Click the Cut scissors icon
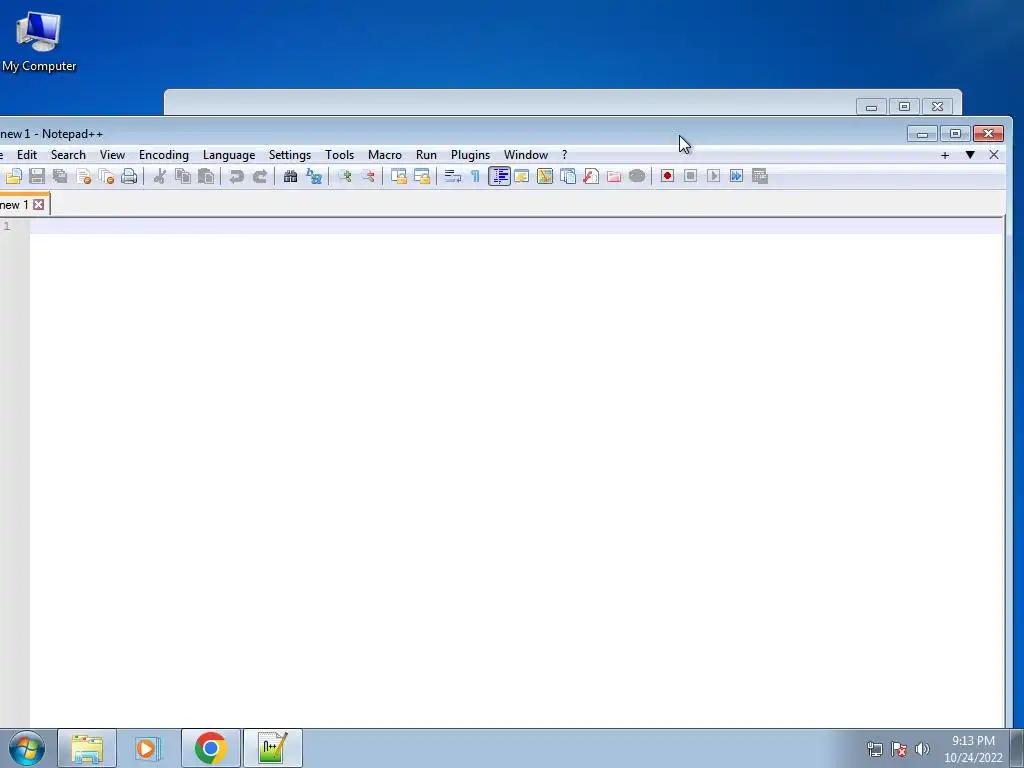This screenshot has height=768, width=1024. coord(159,176)
